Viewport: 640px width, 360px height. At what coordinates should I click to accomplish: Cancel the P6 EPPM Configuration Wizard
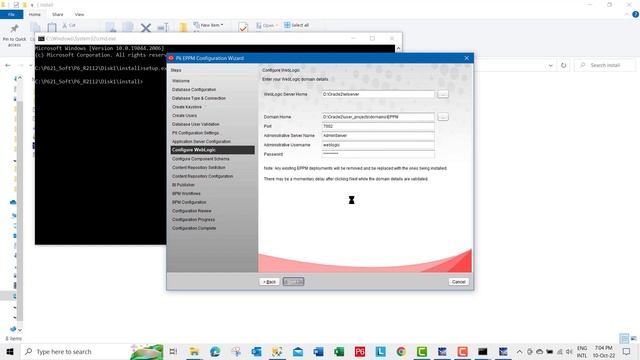[x=458, y=282]
